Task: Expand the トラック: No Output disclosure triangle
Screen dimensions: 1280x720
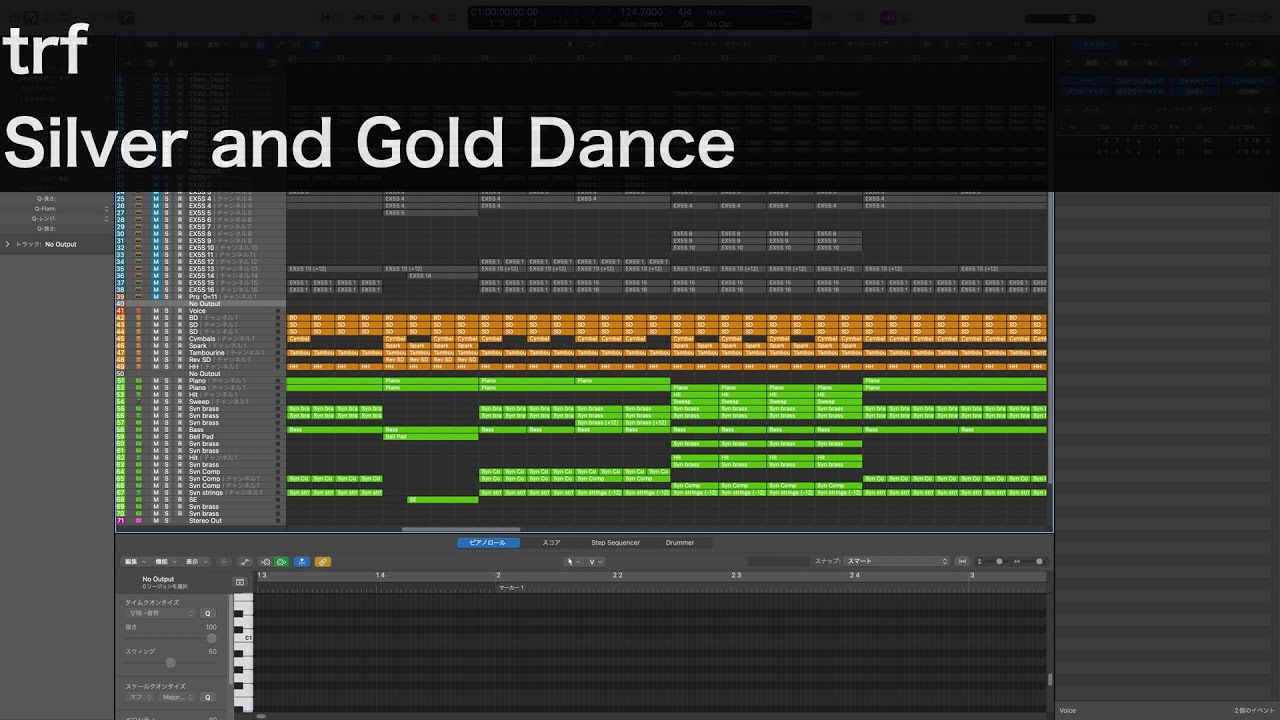Action: 8,244
